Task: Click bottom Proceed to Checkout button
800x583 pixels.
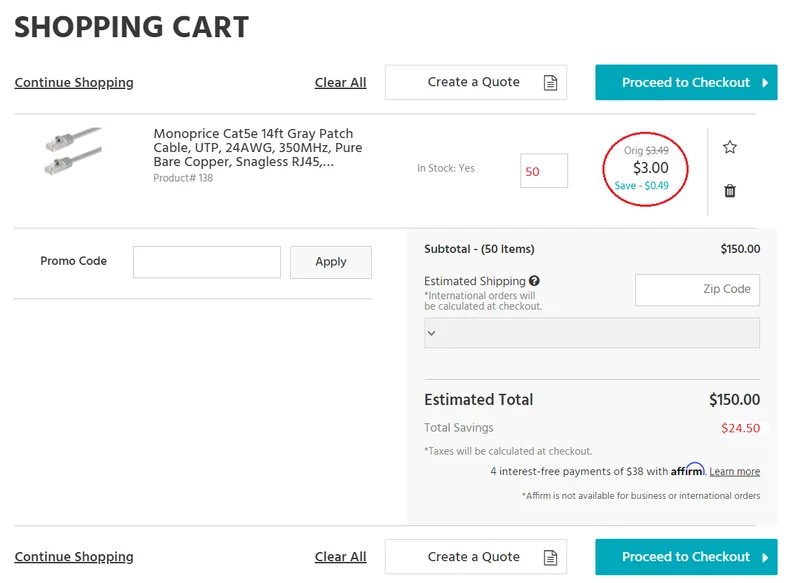Action: coord(686,556)
